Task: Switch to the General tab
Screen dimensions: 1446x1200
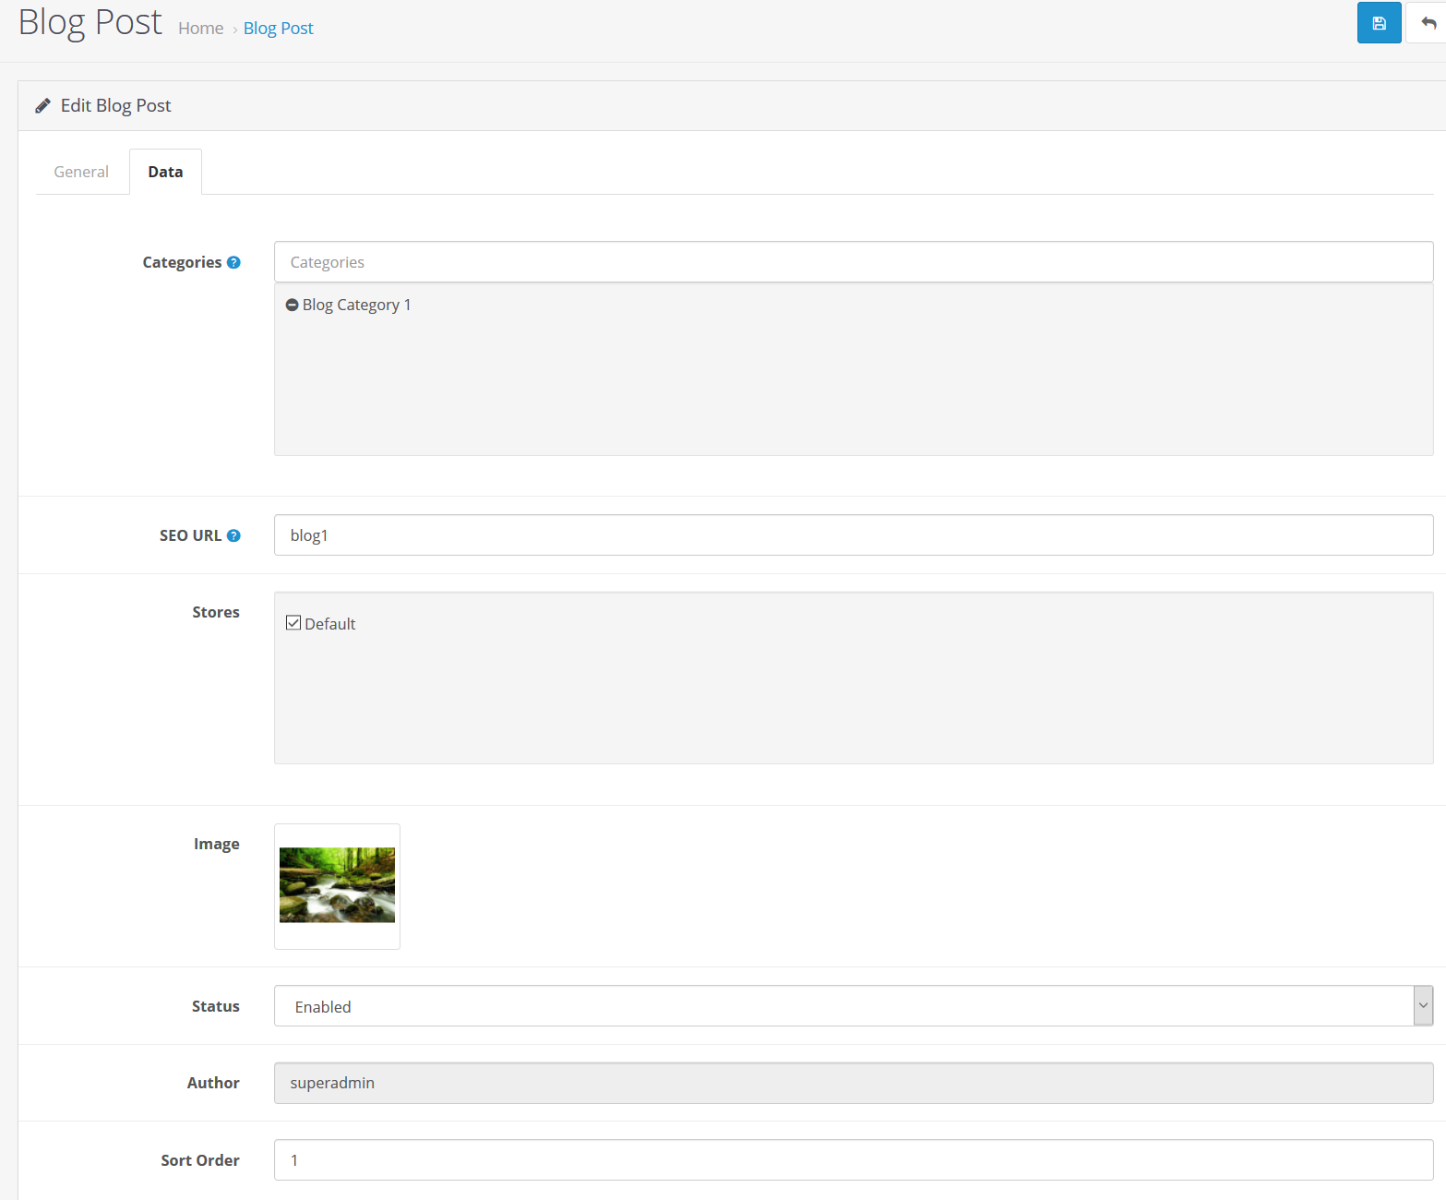Action: 80,171
